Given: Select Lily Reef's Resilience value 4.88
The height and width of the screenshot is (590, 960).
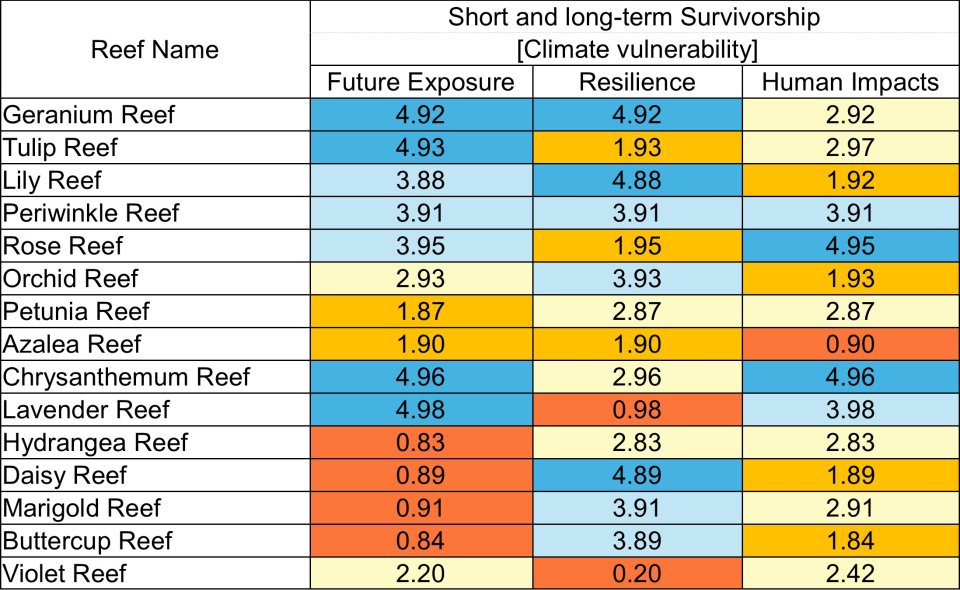Looking at the screenshot, I should (x=637, y=181).
